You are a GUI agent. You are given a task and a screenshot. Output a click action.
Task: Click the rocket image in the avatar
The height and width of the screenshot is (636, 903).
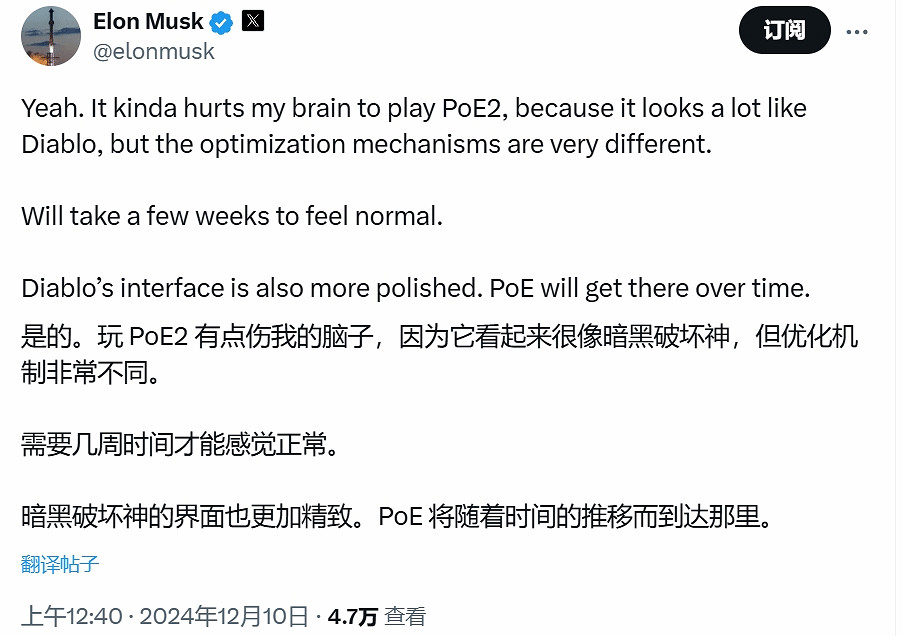point(50,36)
